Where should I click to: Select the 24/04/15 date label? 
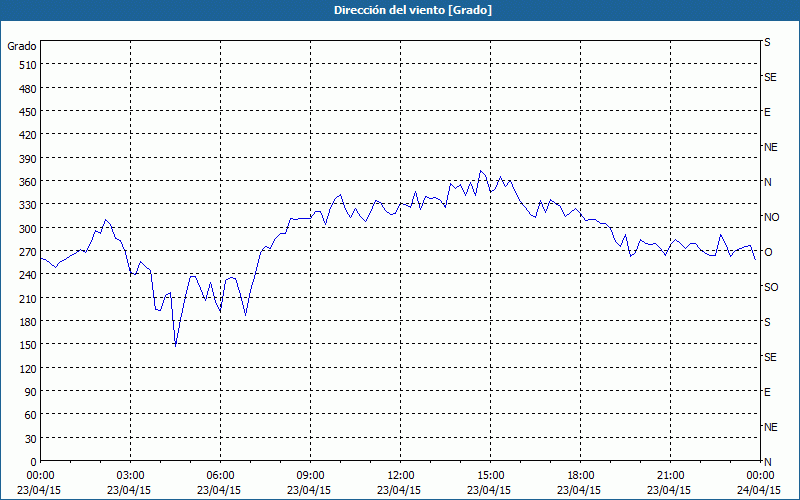(759, 490)
